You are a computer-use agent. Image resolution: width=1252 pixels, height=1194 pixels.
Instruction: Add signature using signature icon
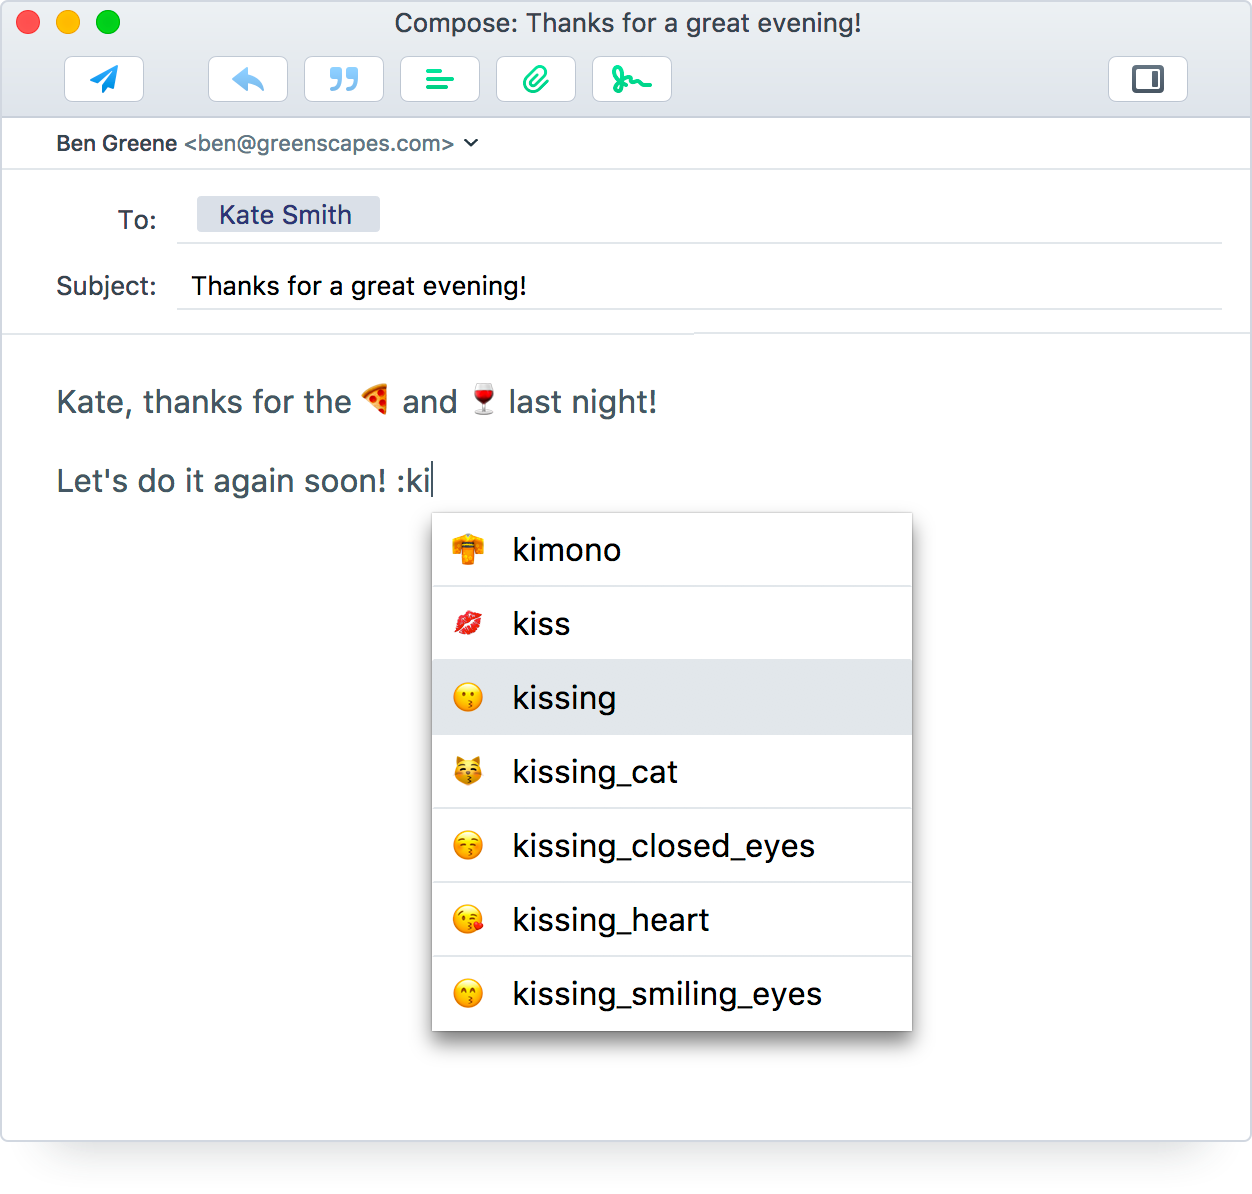pyautogui.click(x=632, y=79)
